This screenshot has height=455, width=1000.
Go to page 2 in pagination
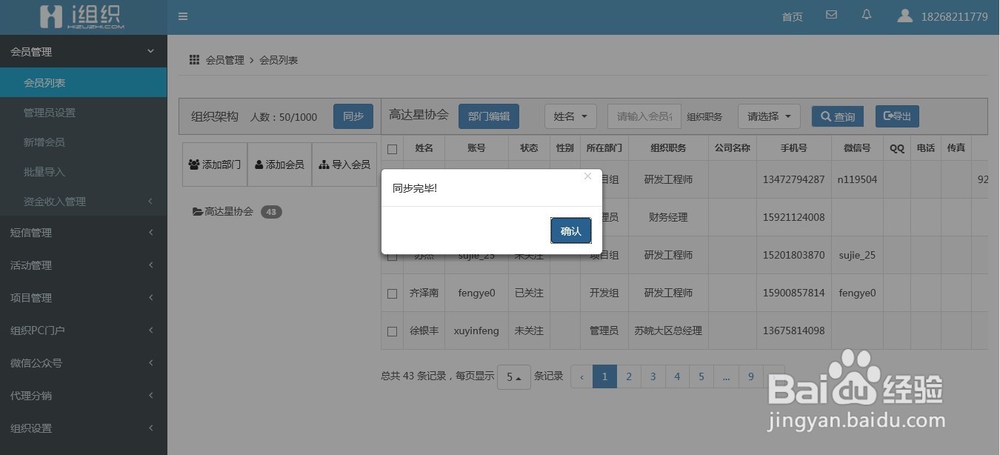pyautogui.click(x=629, y=377)
